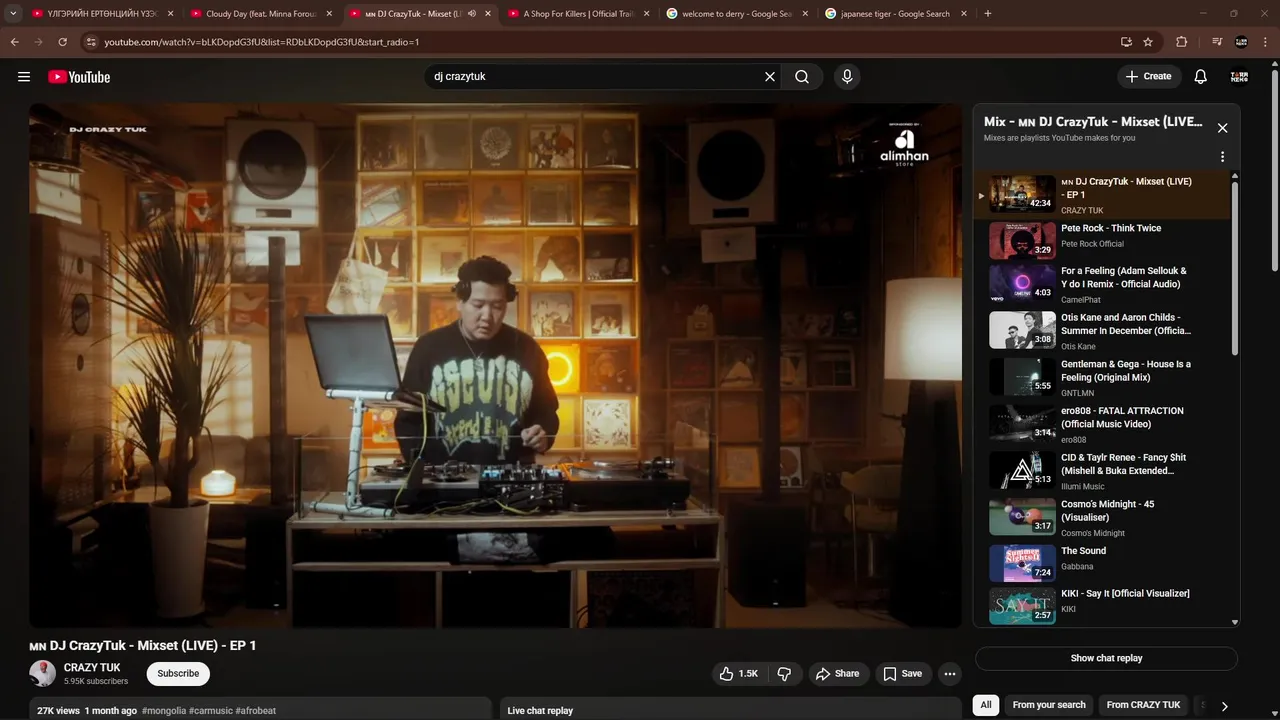
Task: Open the account avatar menu
Action: point(1239,77)
